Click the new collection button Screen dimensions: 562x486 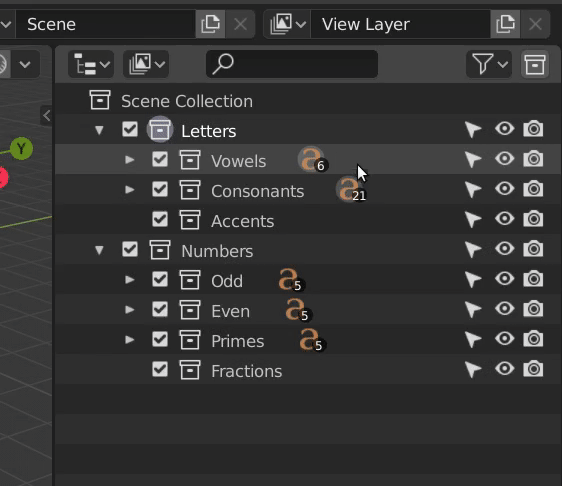pyautogui.click(x=535, y=64)
